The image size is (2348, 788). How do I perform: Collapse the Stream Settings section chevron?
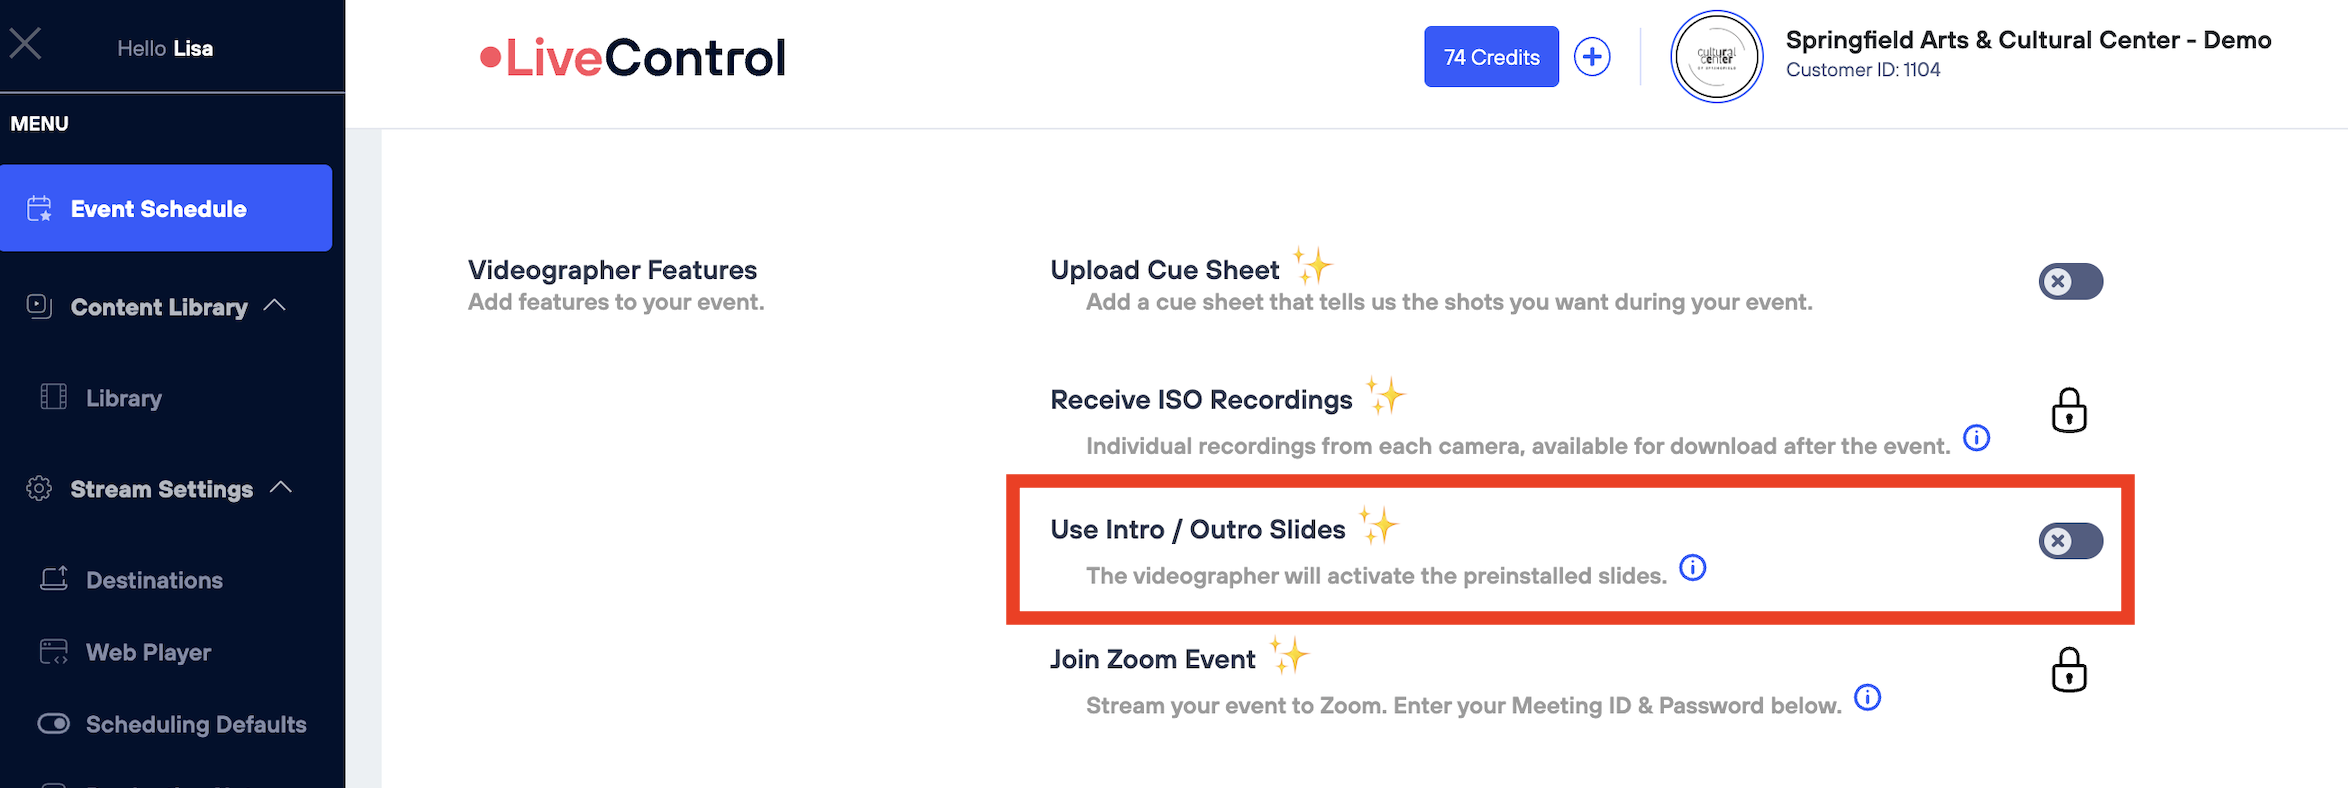tap(281, 488)
